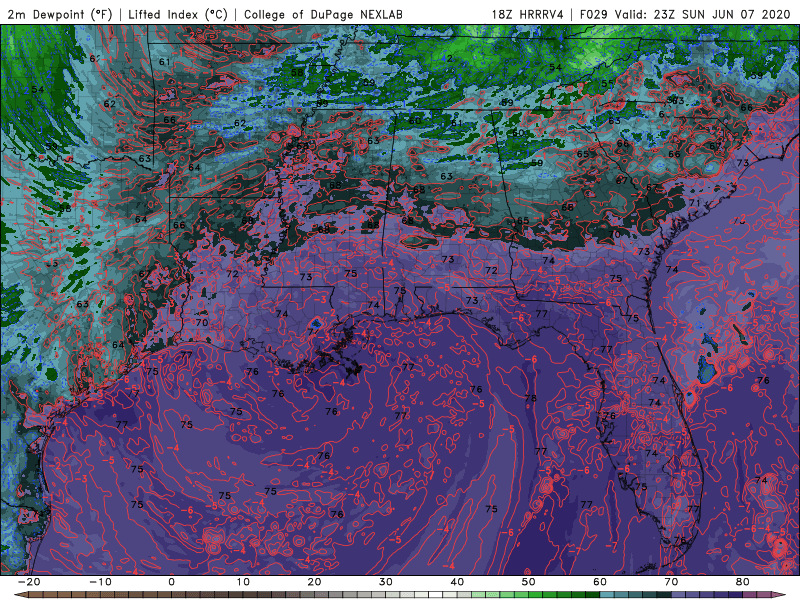Click the 20 tick label on color scale
This screenshot has height=600, width=800.
(x=314, y=582)
